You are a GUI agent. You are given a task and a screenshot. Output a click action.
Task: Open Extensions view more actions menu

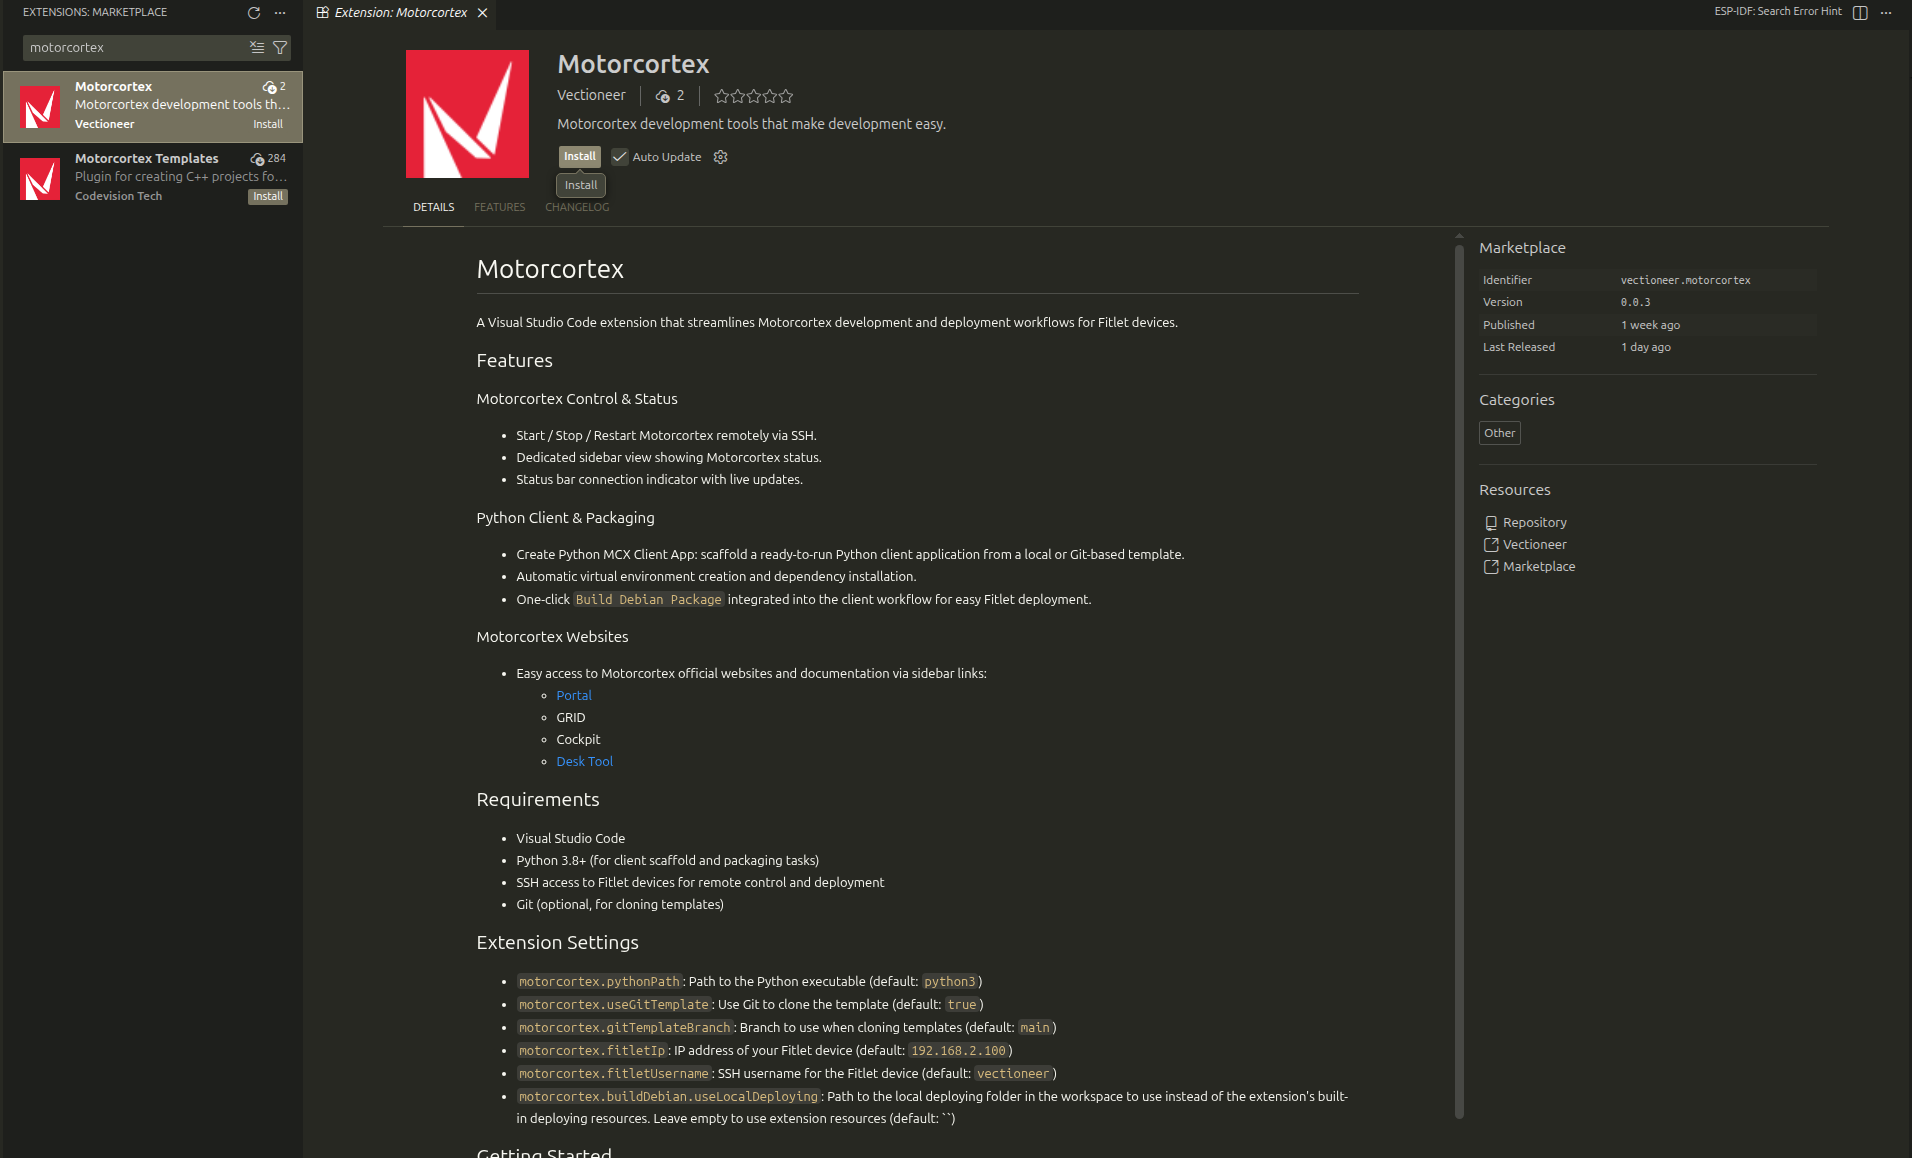(280, 13)
